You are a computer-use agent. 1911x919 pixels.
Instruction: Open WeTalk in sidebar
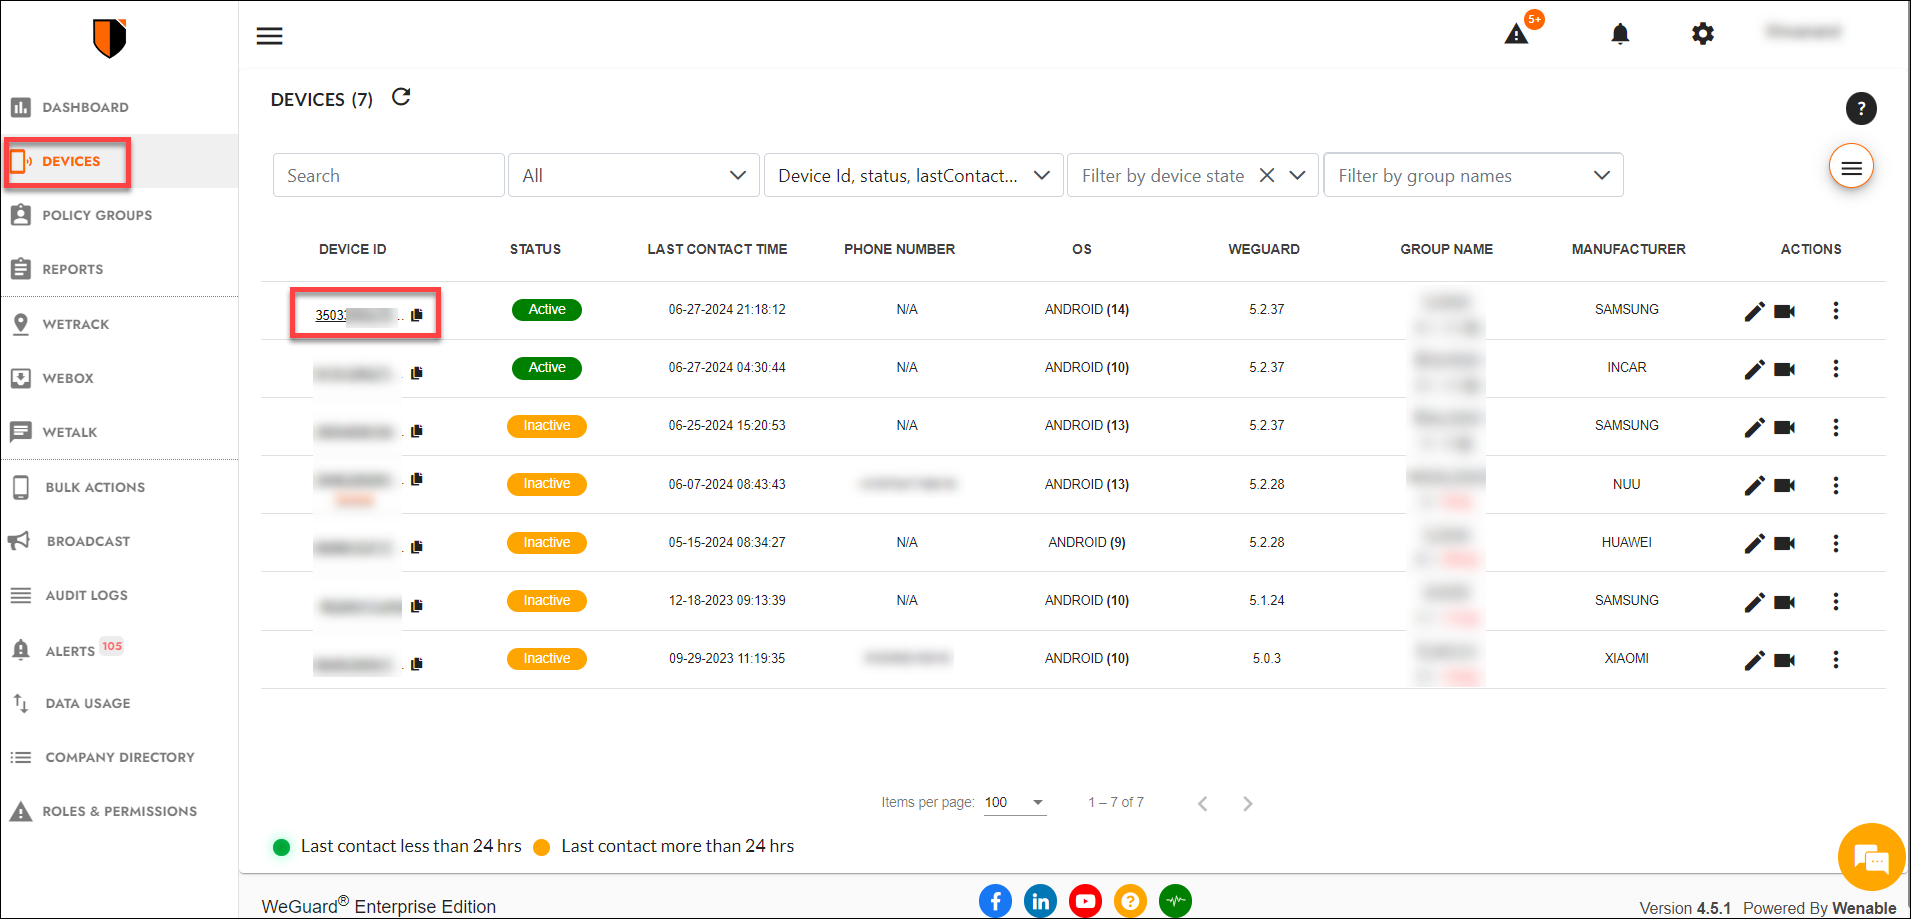pyautogui.click(x=119, y=432)
